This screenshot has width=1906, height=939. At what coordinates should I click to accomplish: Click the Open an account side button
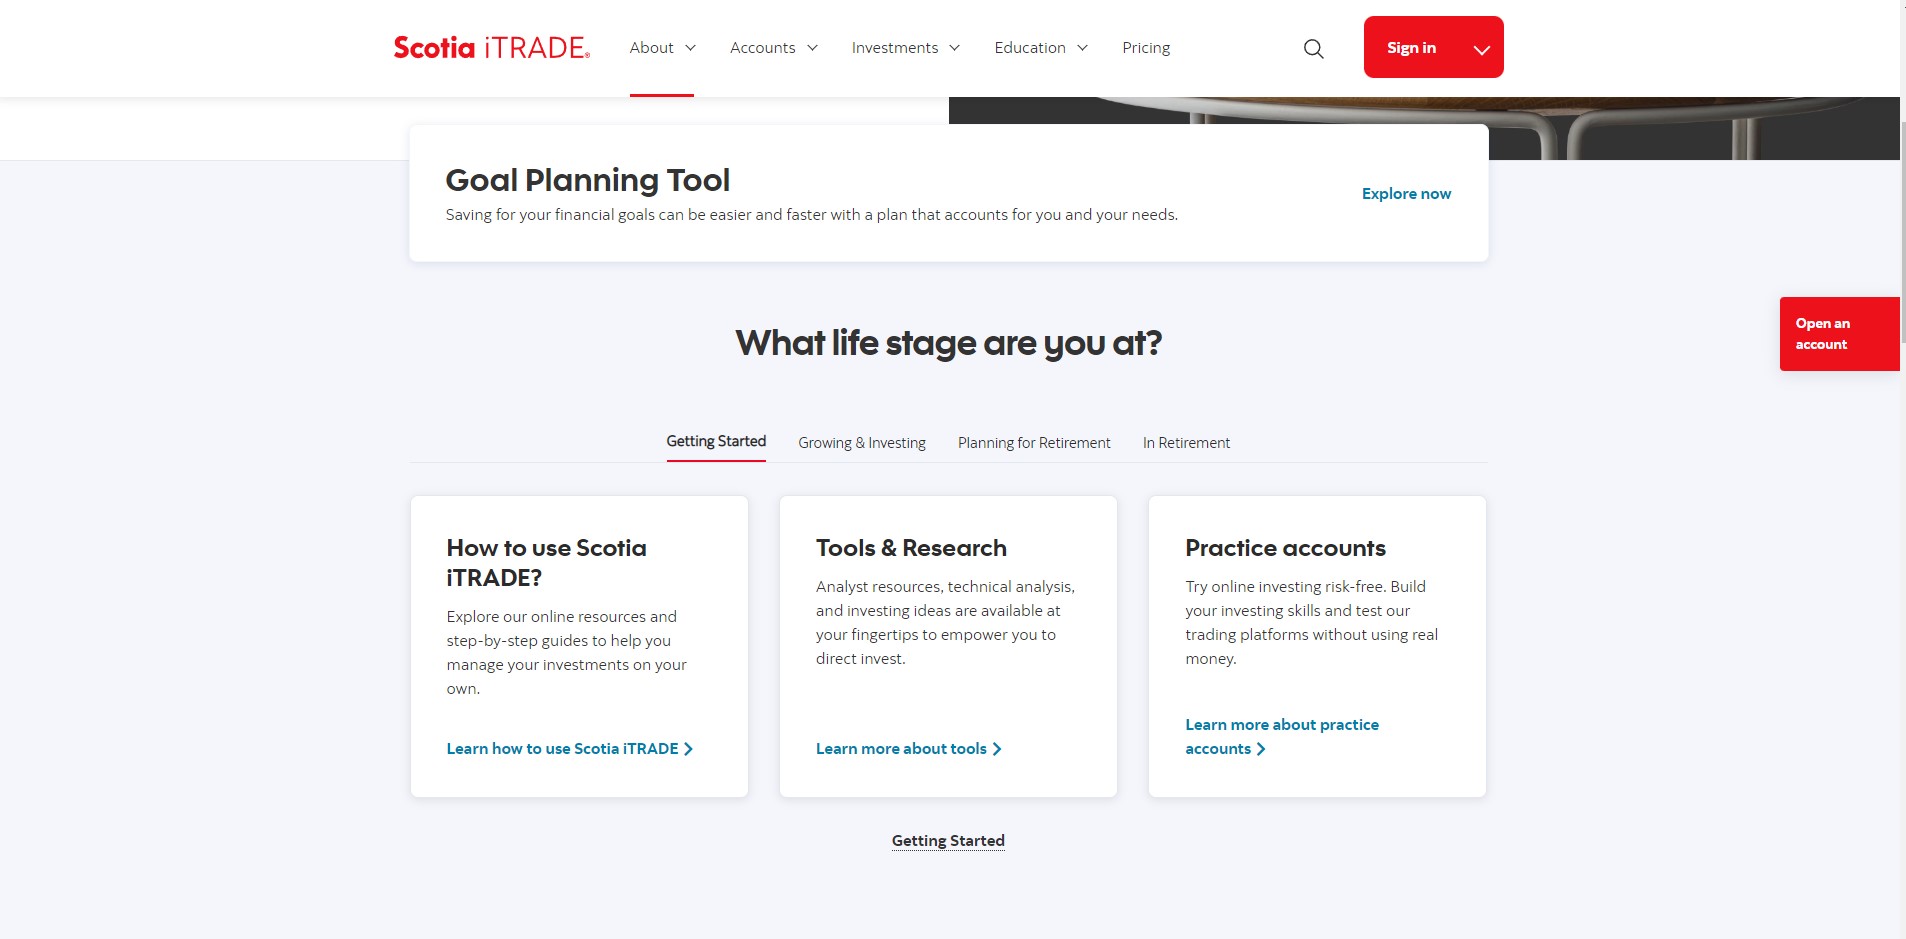(x=1840, y=334)
